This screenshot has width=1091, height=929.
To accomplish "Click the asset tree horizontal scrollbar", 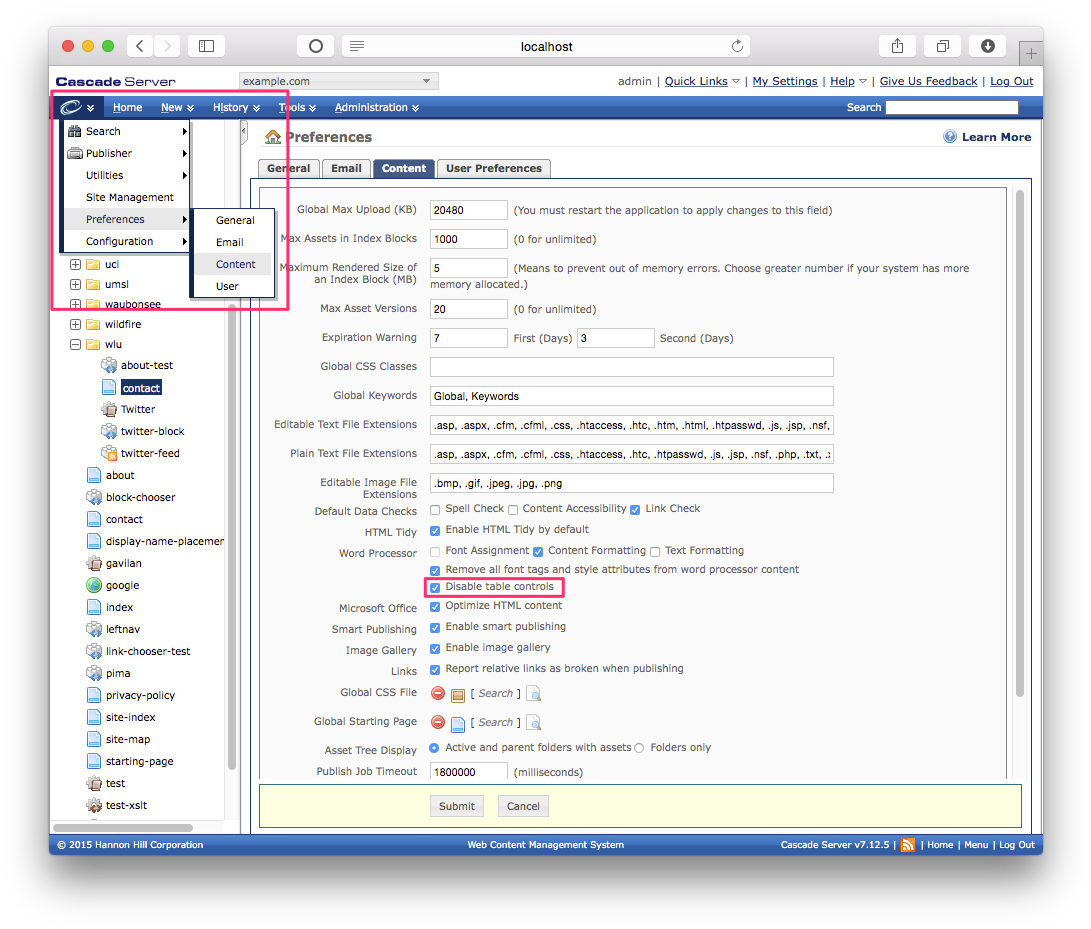I will (x=123, y=828).
